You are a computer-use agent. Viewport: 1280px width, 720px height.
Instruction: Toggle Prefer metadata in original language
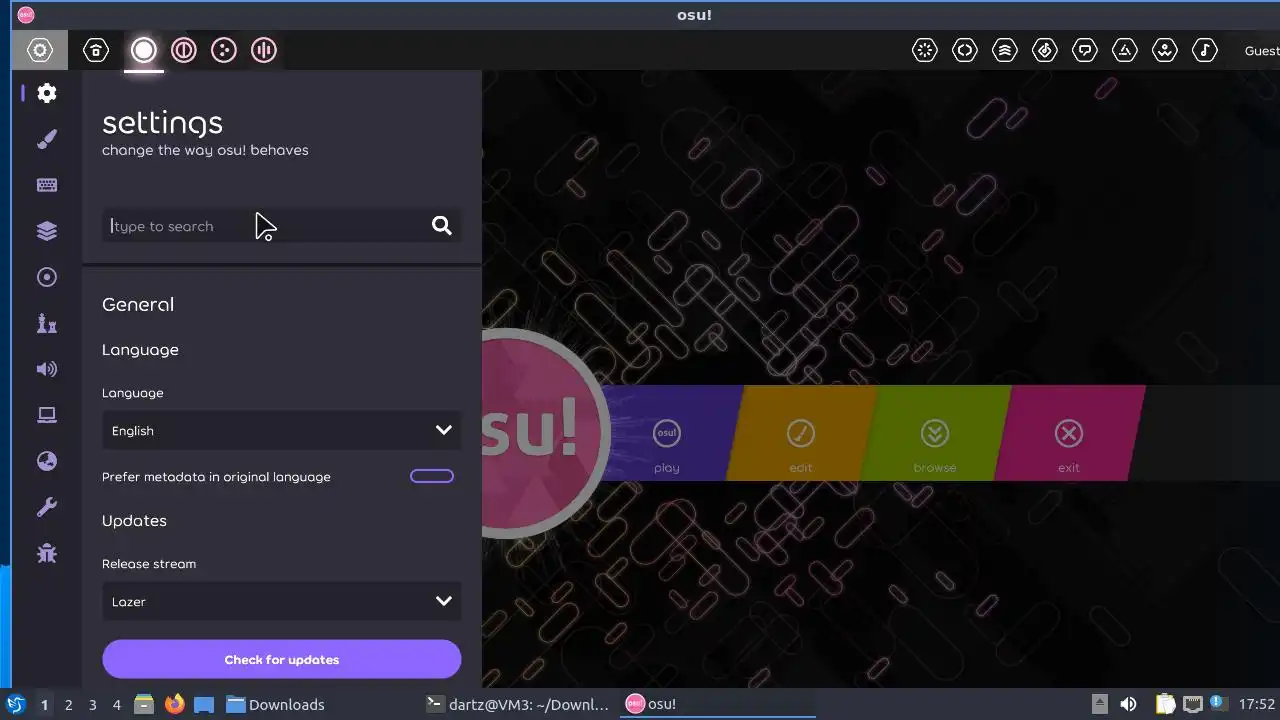[x=432, y=476]
